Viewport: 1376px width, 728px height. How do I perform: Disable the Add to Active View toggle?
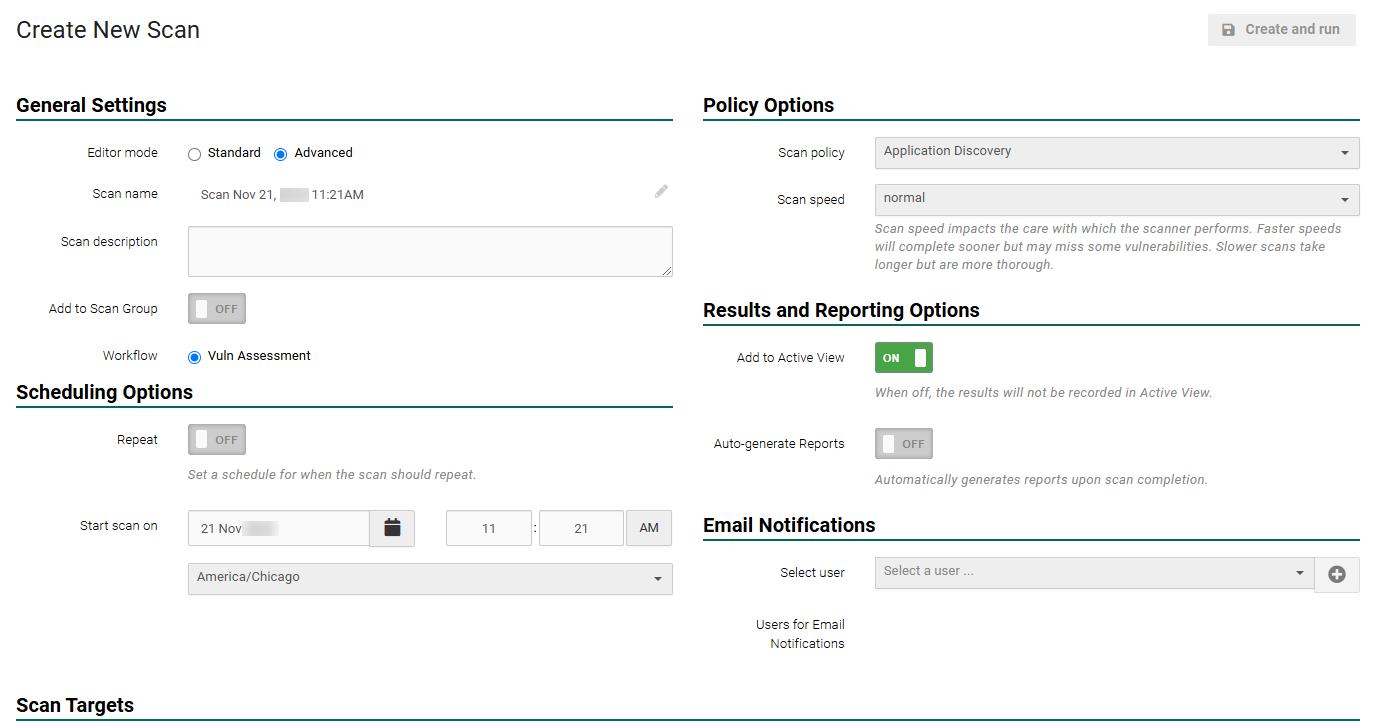903,357
